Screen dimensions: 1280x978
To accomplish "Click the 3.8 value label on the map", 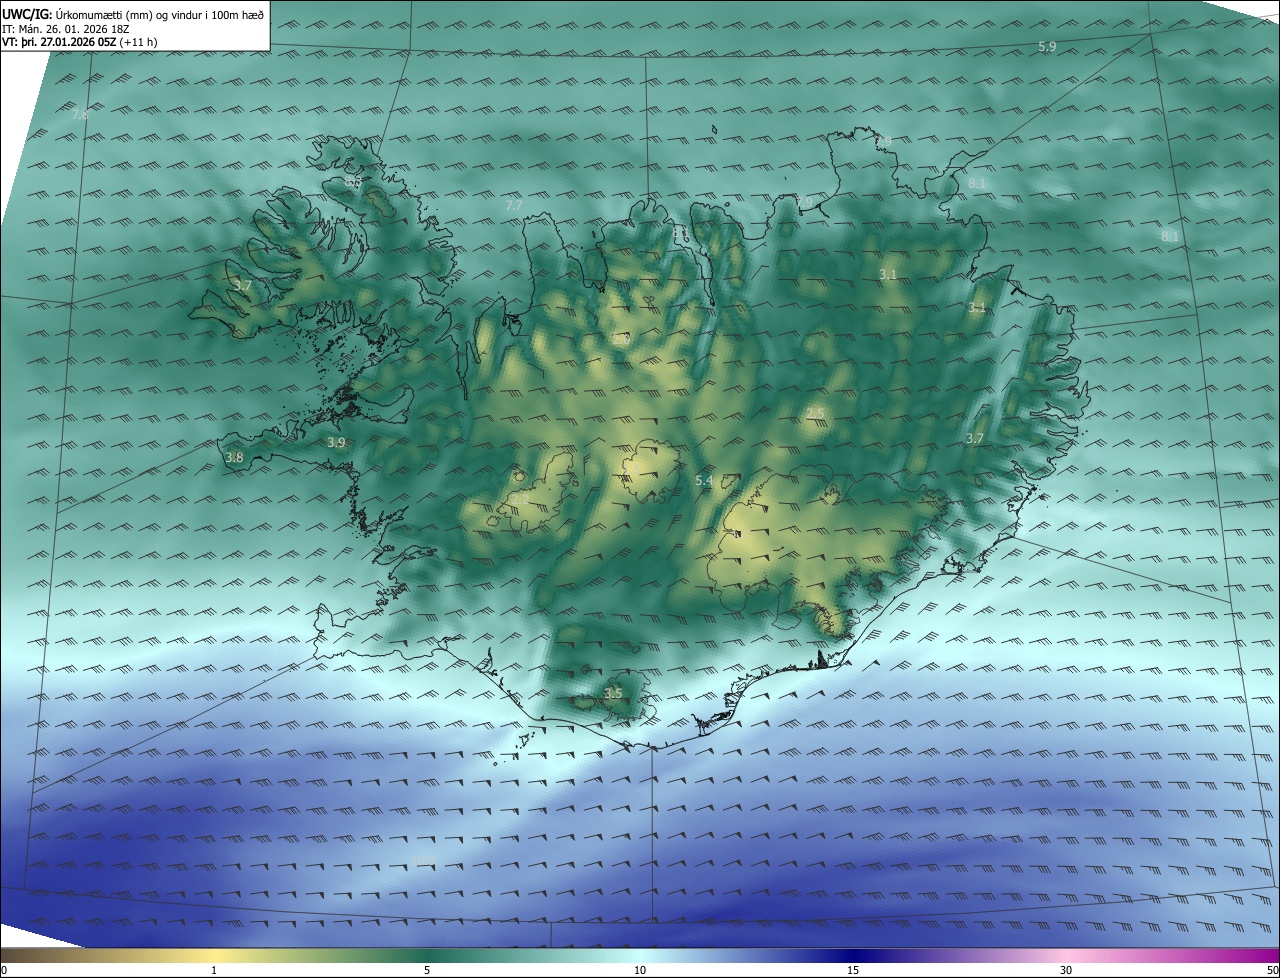I will [x=234, y=457].
